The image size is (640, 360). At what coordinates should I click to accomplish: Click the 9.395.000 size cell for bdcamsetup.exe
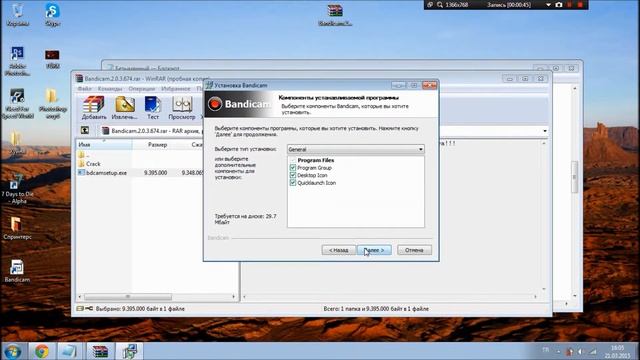[155, 173]
